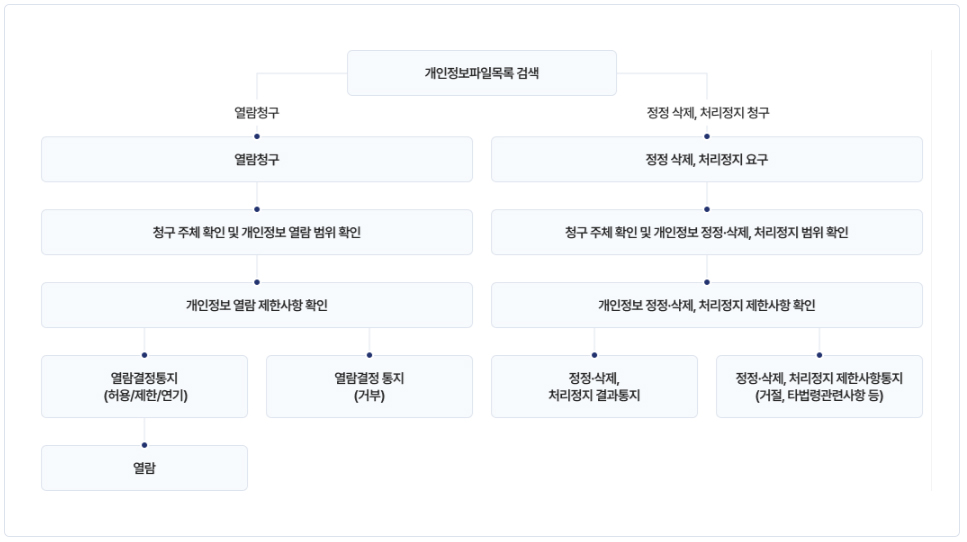Click the connector dot above 정정 삭제, 처리정지 요구
This screenshot has width=967, height=542.
(x=707, y=136)
